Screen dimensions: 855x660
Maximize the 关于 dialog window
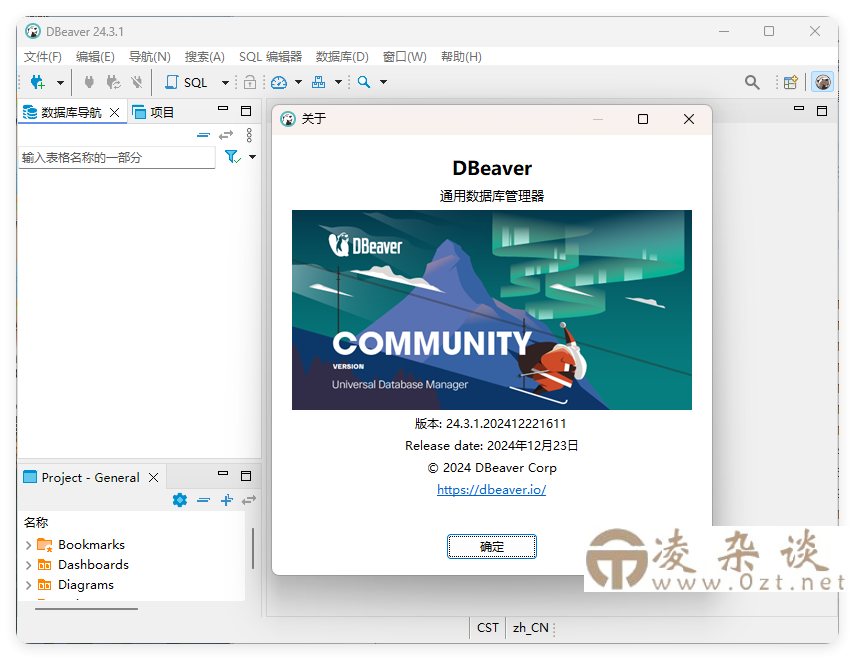(x=643, y=119)
